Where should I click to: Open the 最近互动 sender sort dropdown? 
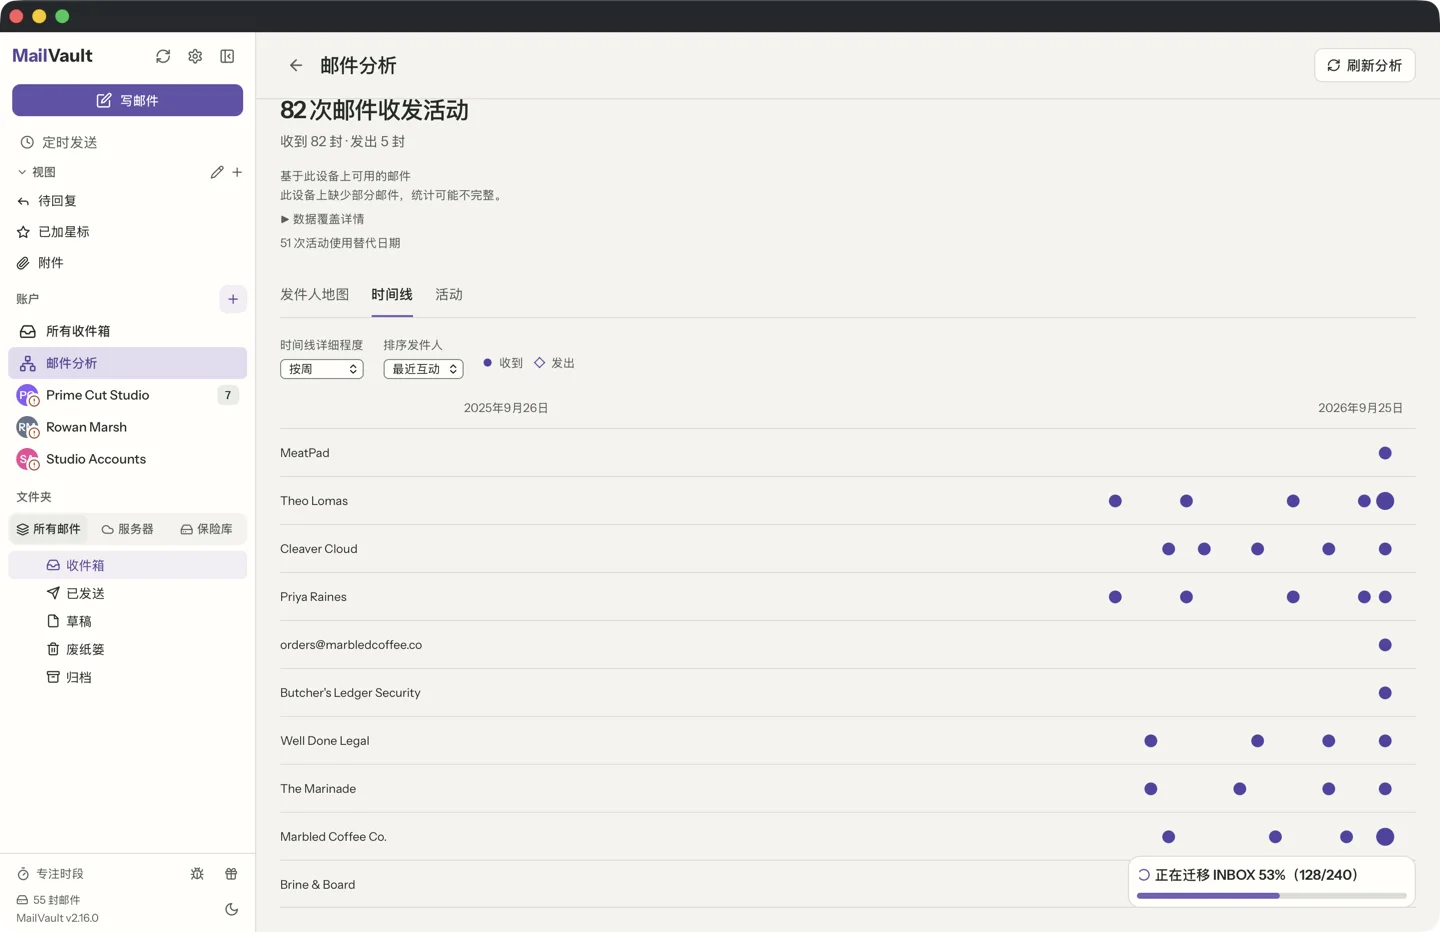coord(424,369)
